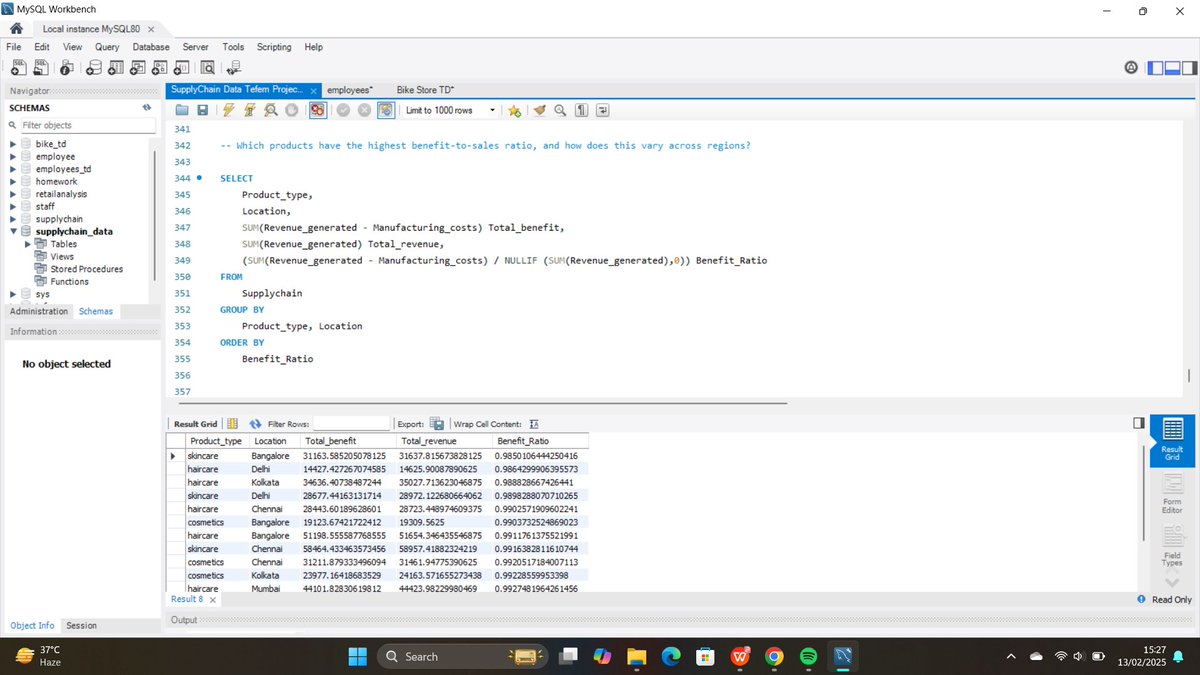This screenshot has height=675, width=1200.
Task: Switch to the Bike Store TD* tab
Action: point(426,90)
